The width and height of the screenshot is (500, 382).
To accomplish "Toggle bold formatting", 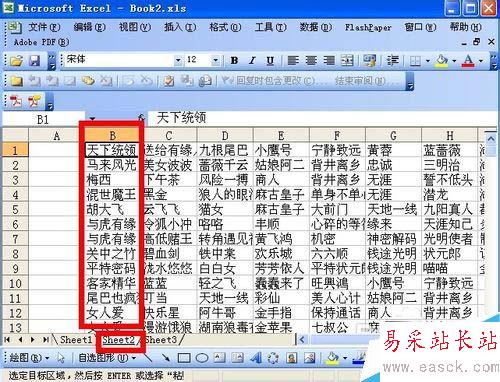I will tap(234, 60).
